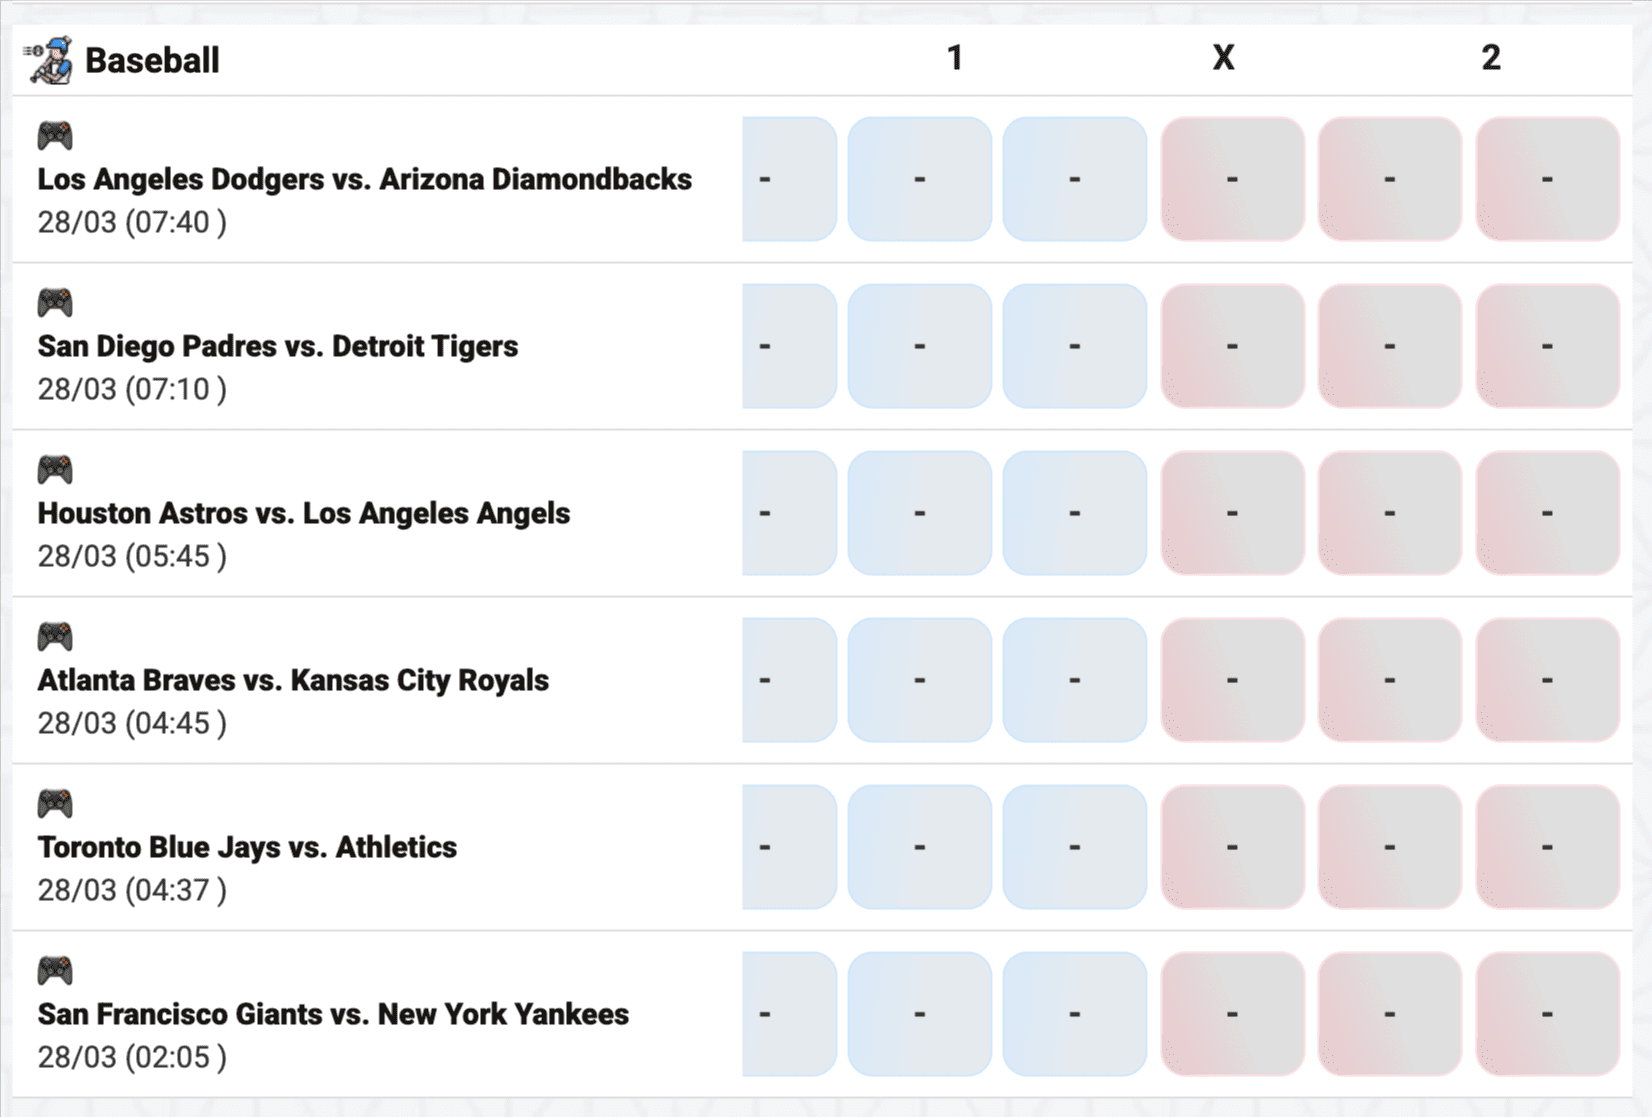Click gamepad icon above Giants vs. Yankees
The width and height of the screenshot is (1652, 1117).
(55, 970)
